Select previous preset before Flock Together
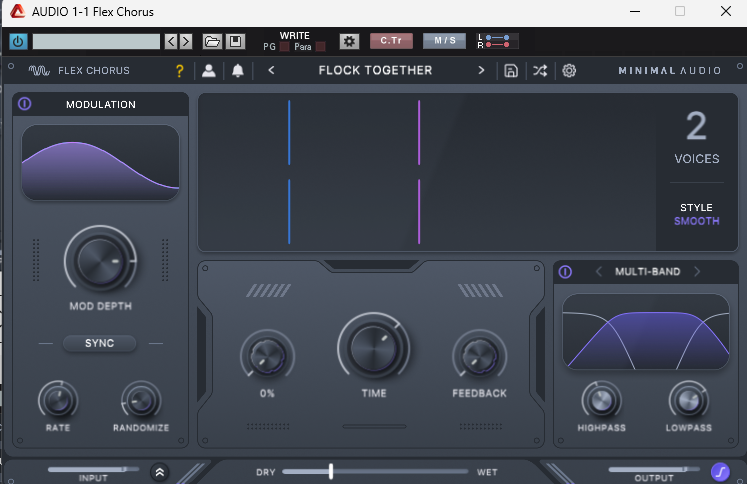Viewport: 747px width, 484px height. (x=271, y=71)
